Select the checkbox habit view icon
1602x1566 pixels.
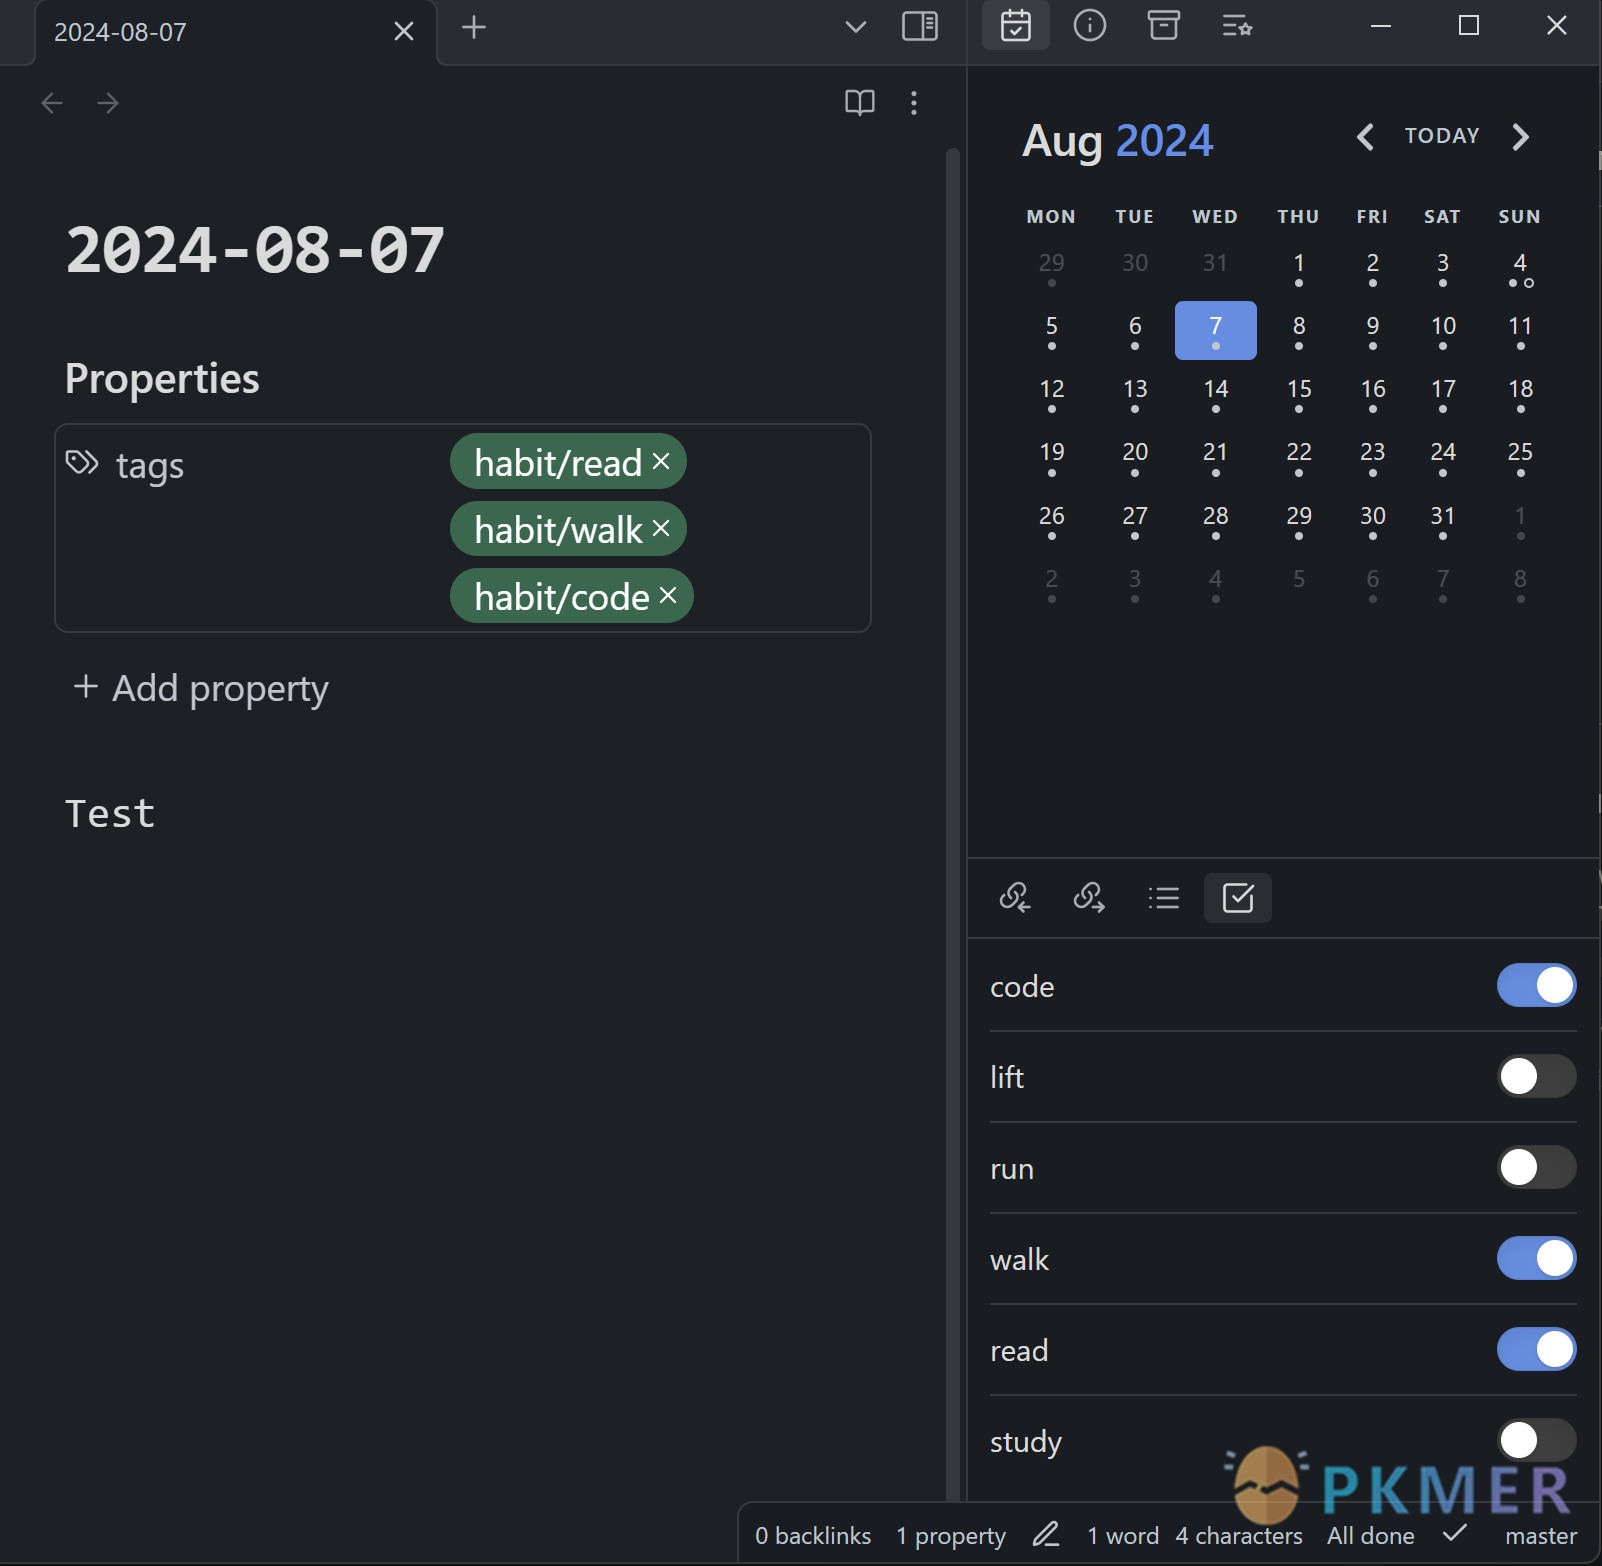tap(1237, 898)
